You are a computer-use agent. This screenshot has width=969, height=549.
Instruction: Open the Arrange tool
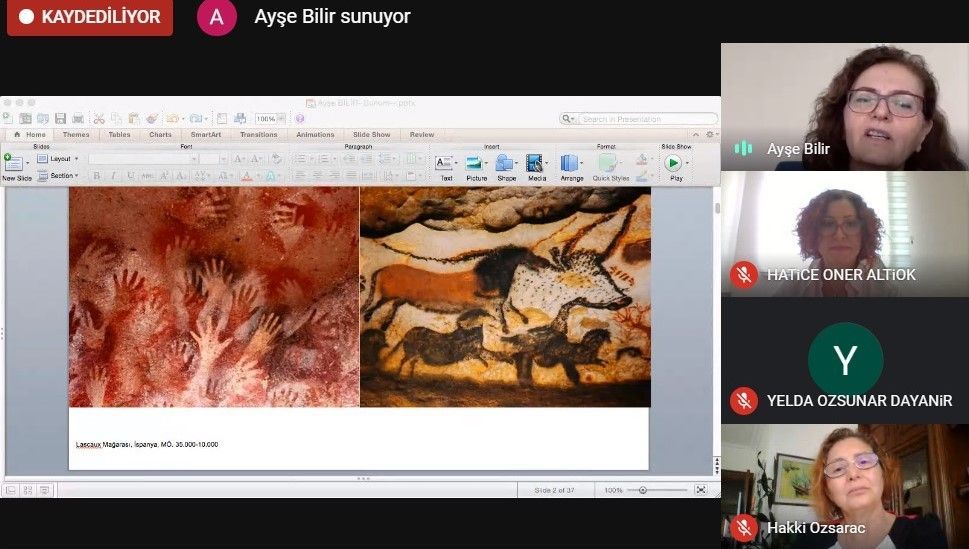pos(571,164)
